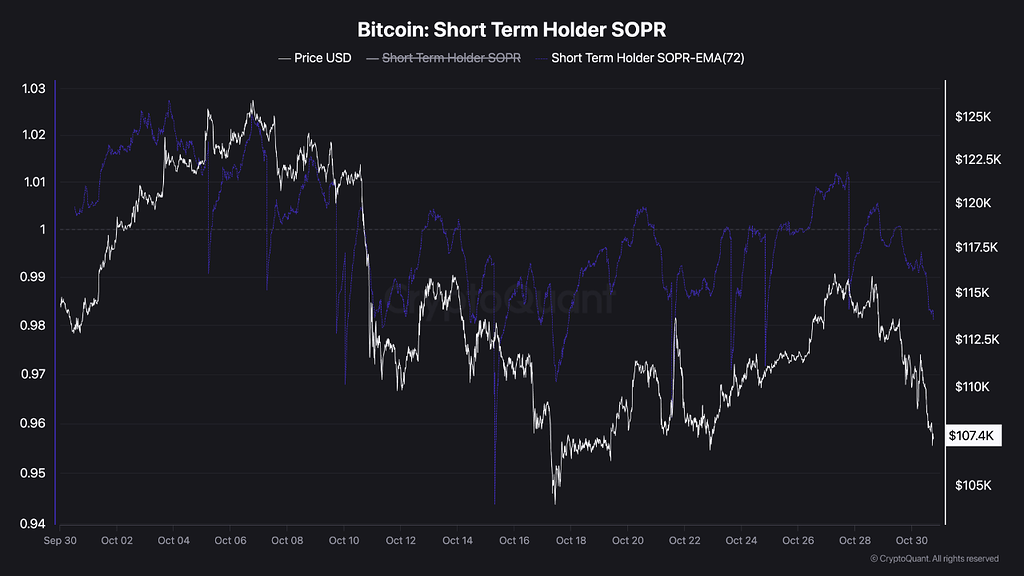This screenshot has width=1024, height=576.
Task: Select the $107.4K current price label
Action: pyautogui.click(x=973, y=436)
